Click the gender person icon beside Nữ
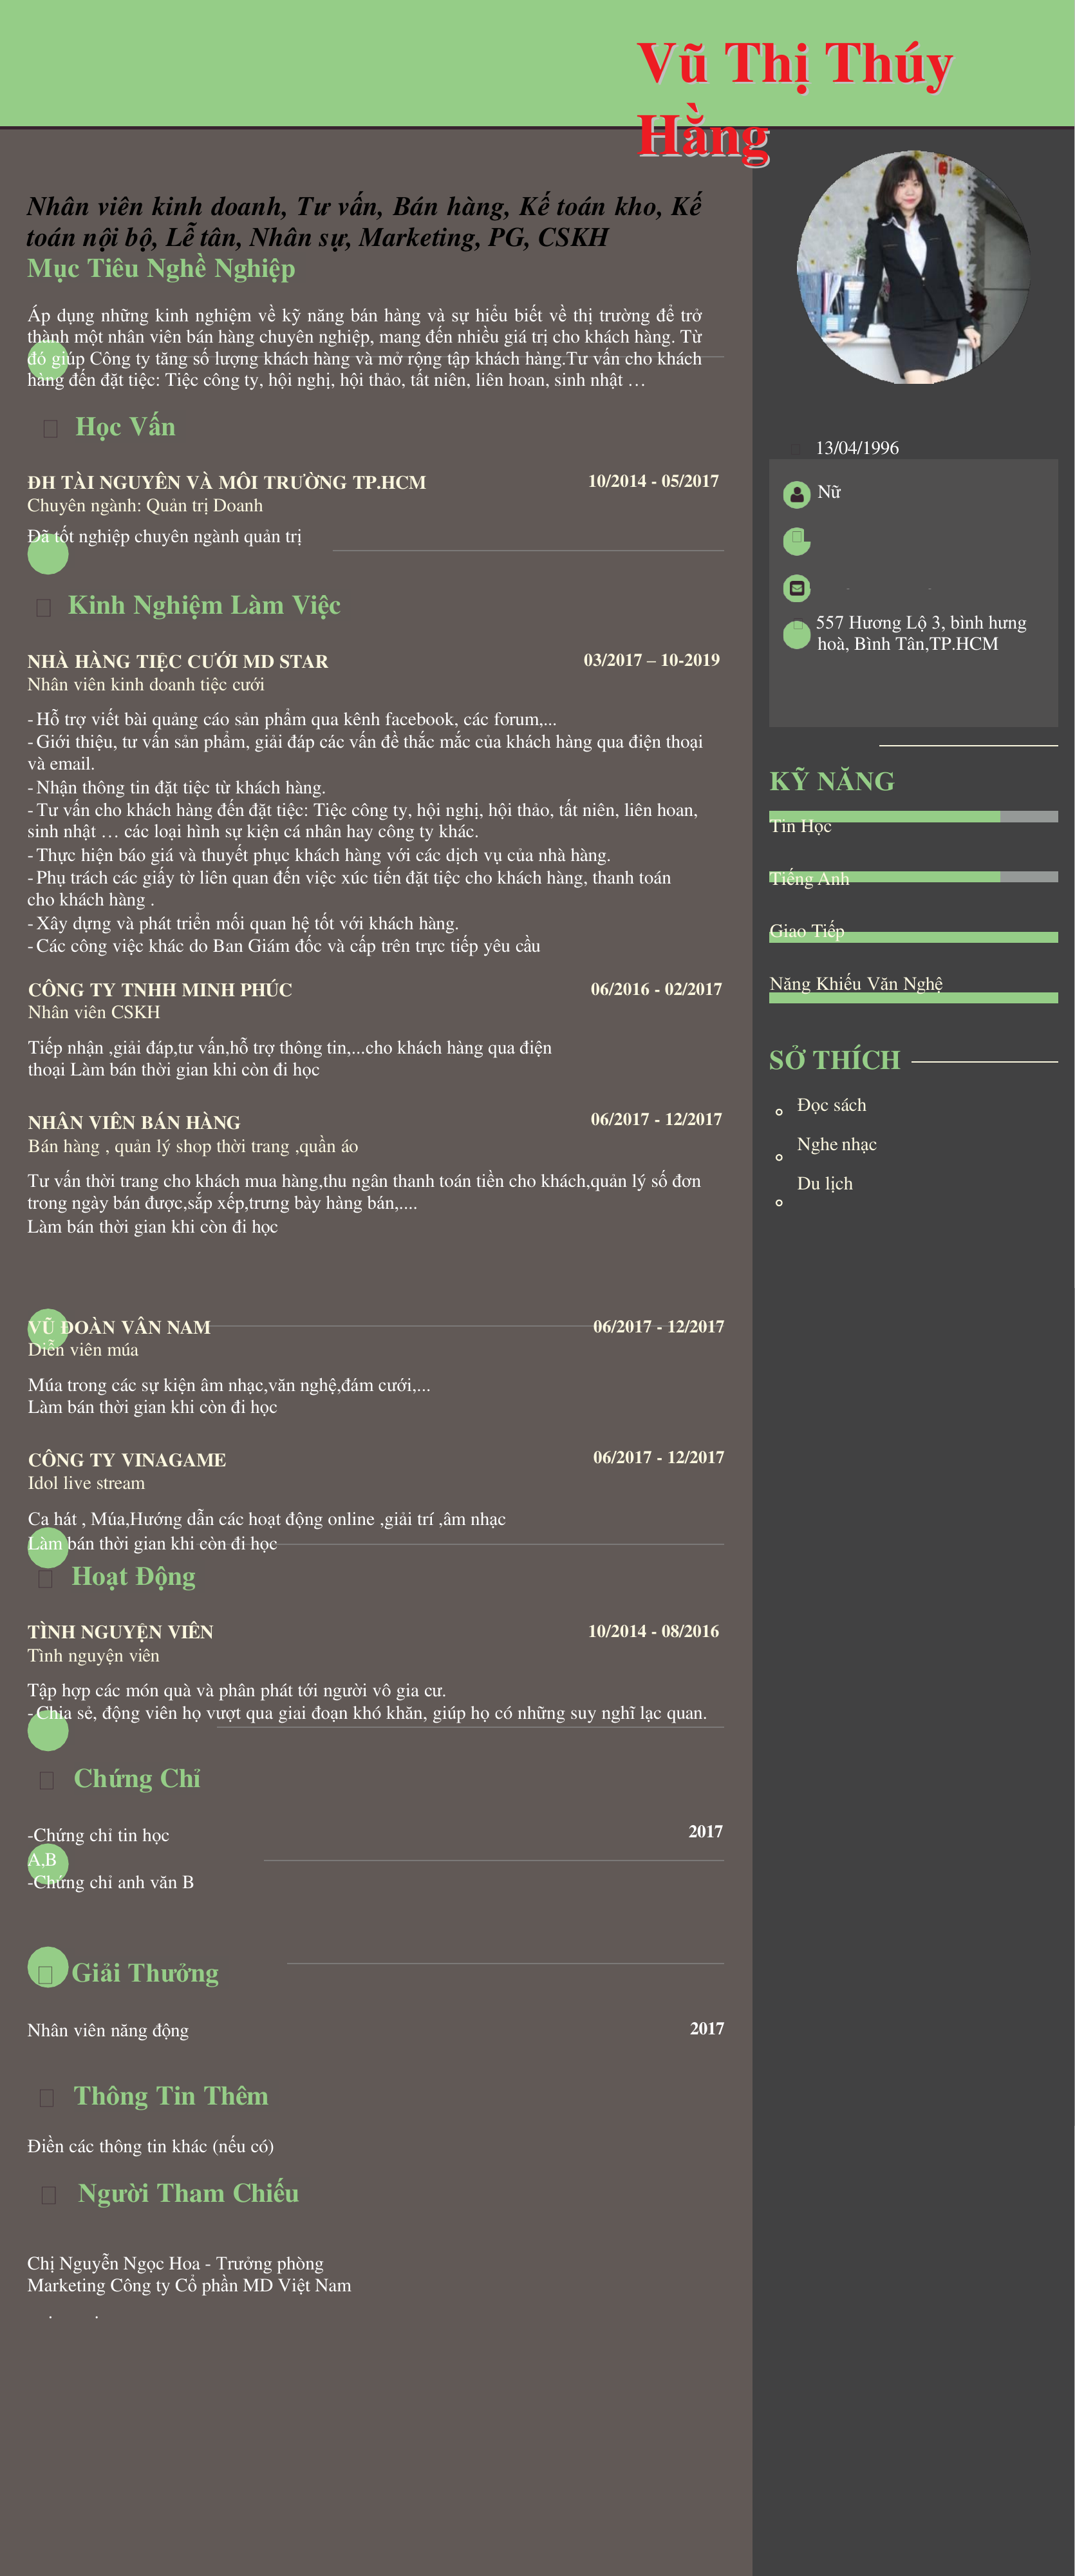Viewport: 1075px width, 2576px height. coord(796,494)
